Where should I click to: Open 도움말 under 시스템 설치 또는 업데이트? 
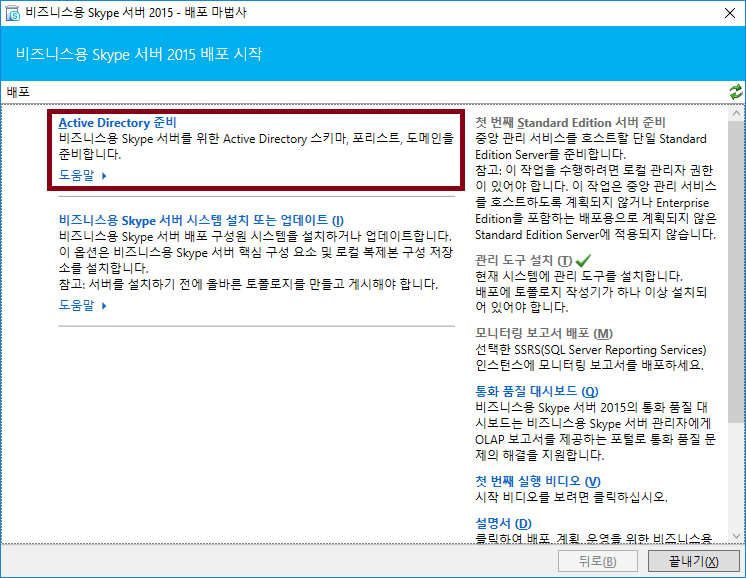[x=77, y=305]
